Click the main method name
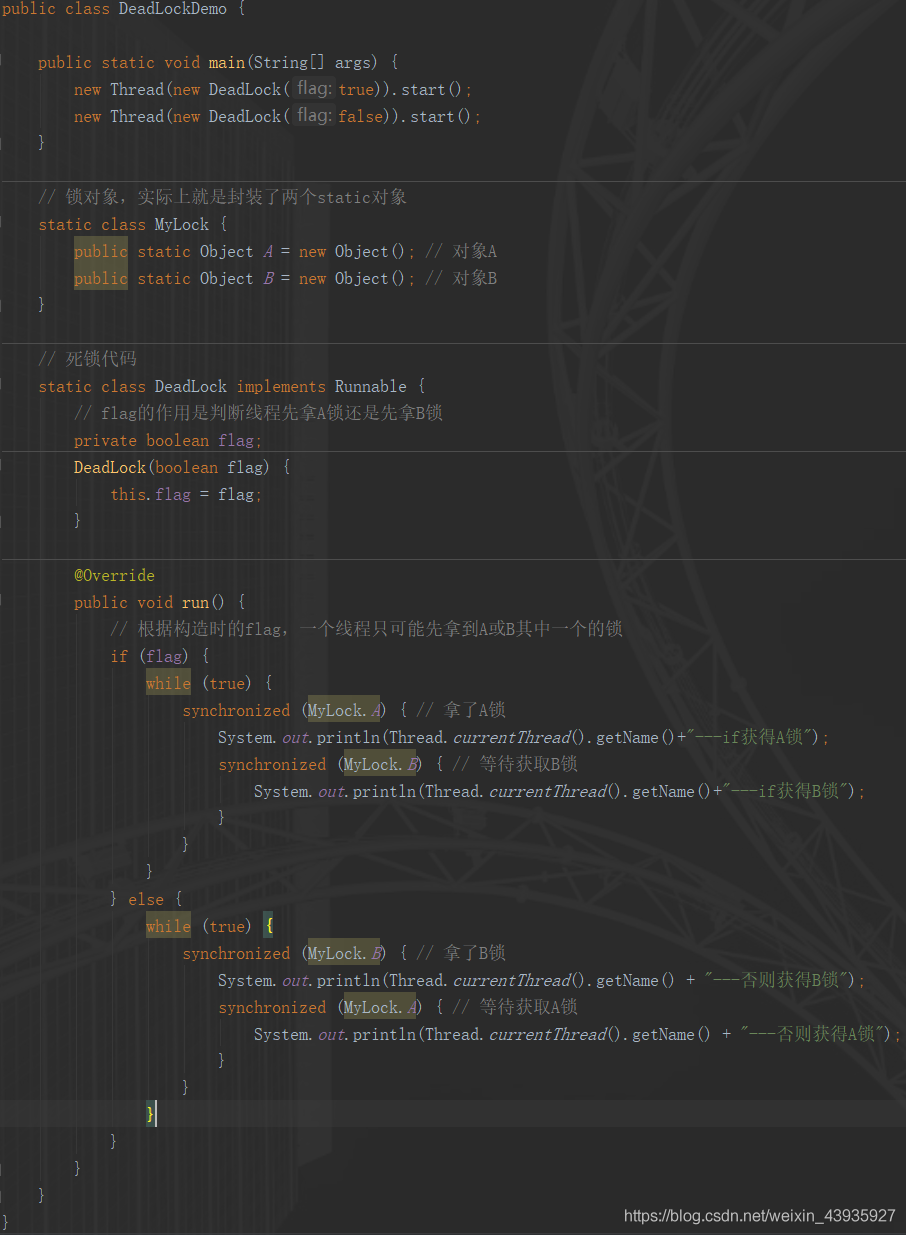 pyautogui.click(x=226, y=62)
